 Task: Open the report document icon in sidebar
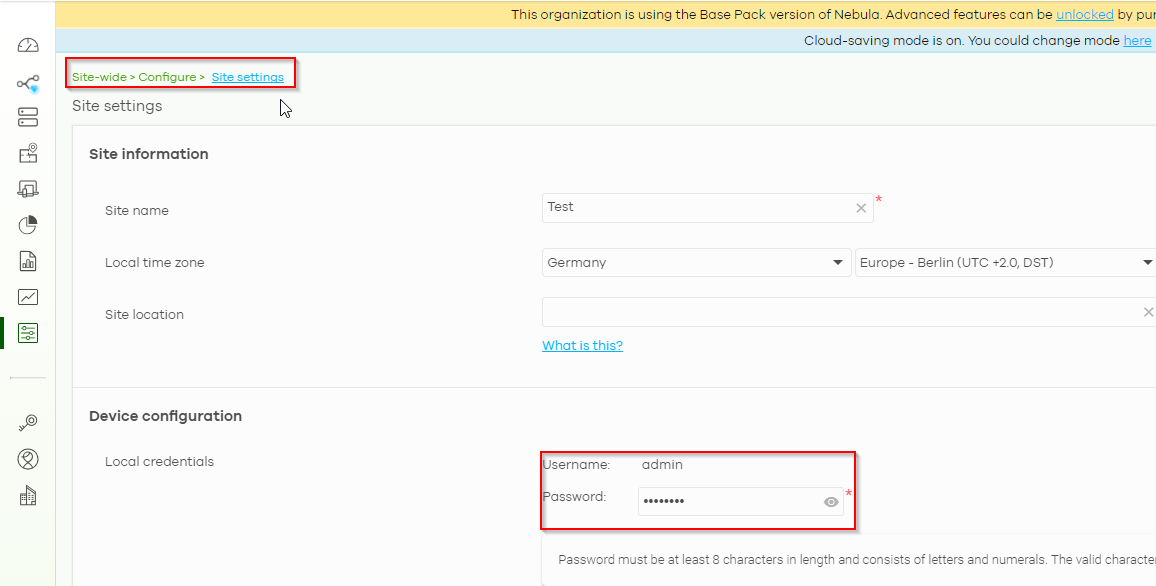(x=28, y=261)
